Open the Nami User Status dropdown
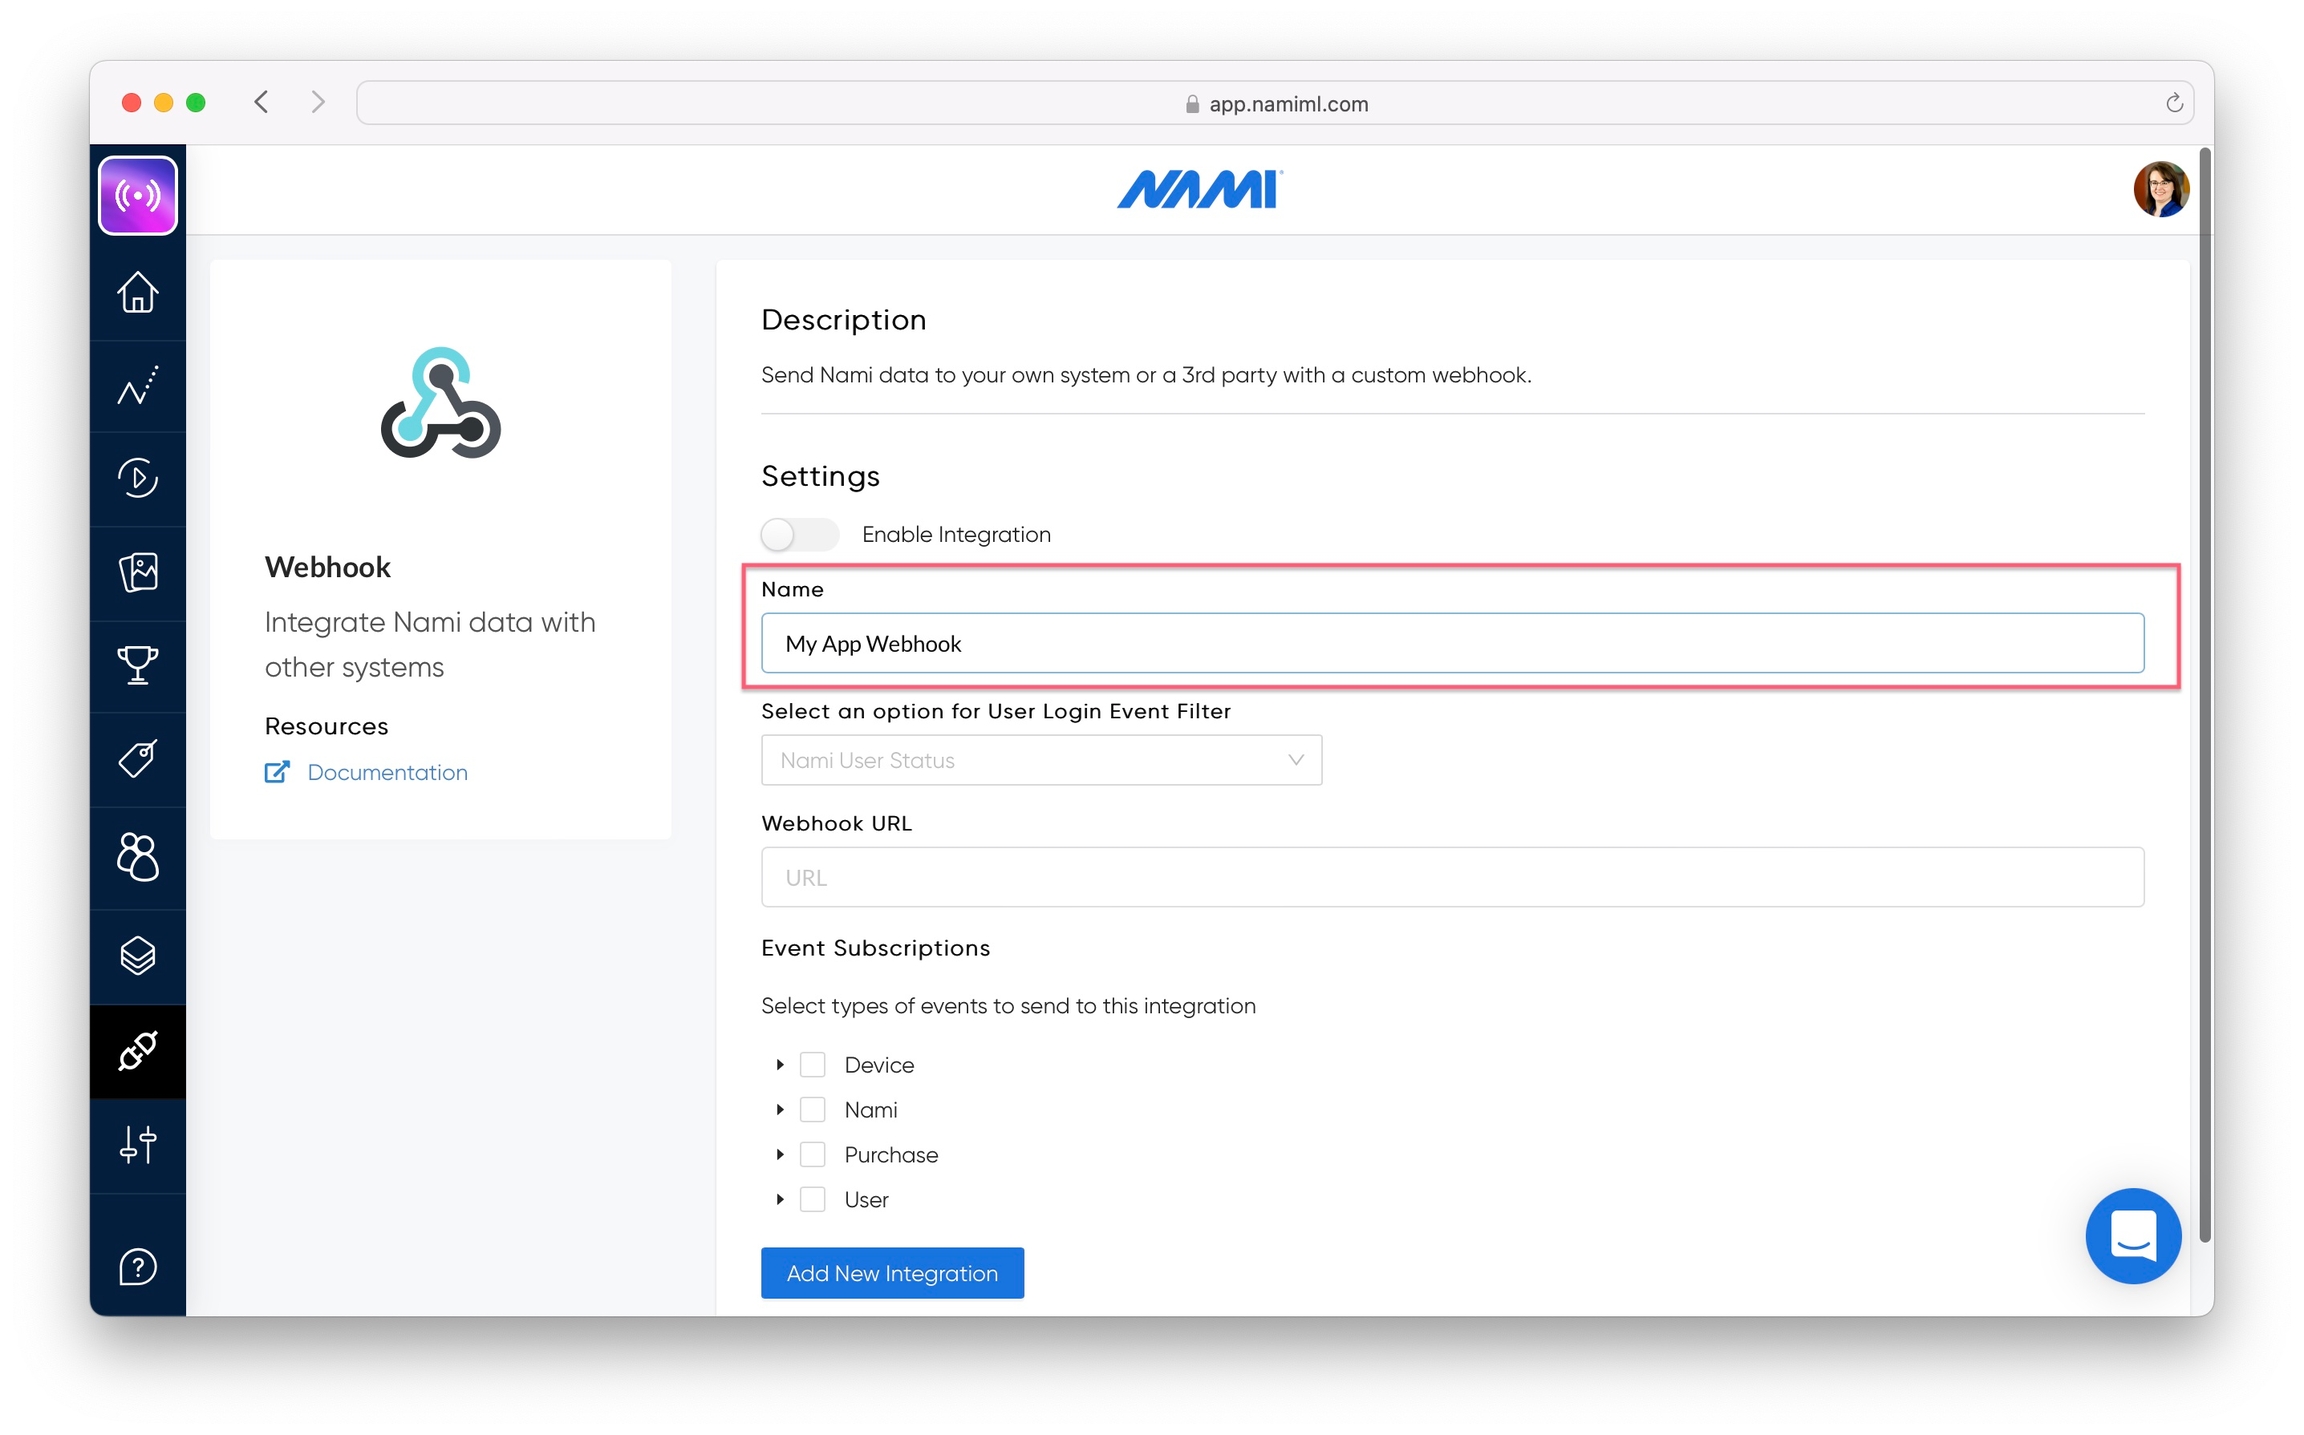 point(1041,760)
